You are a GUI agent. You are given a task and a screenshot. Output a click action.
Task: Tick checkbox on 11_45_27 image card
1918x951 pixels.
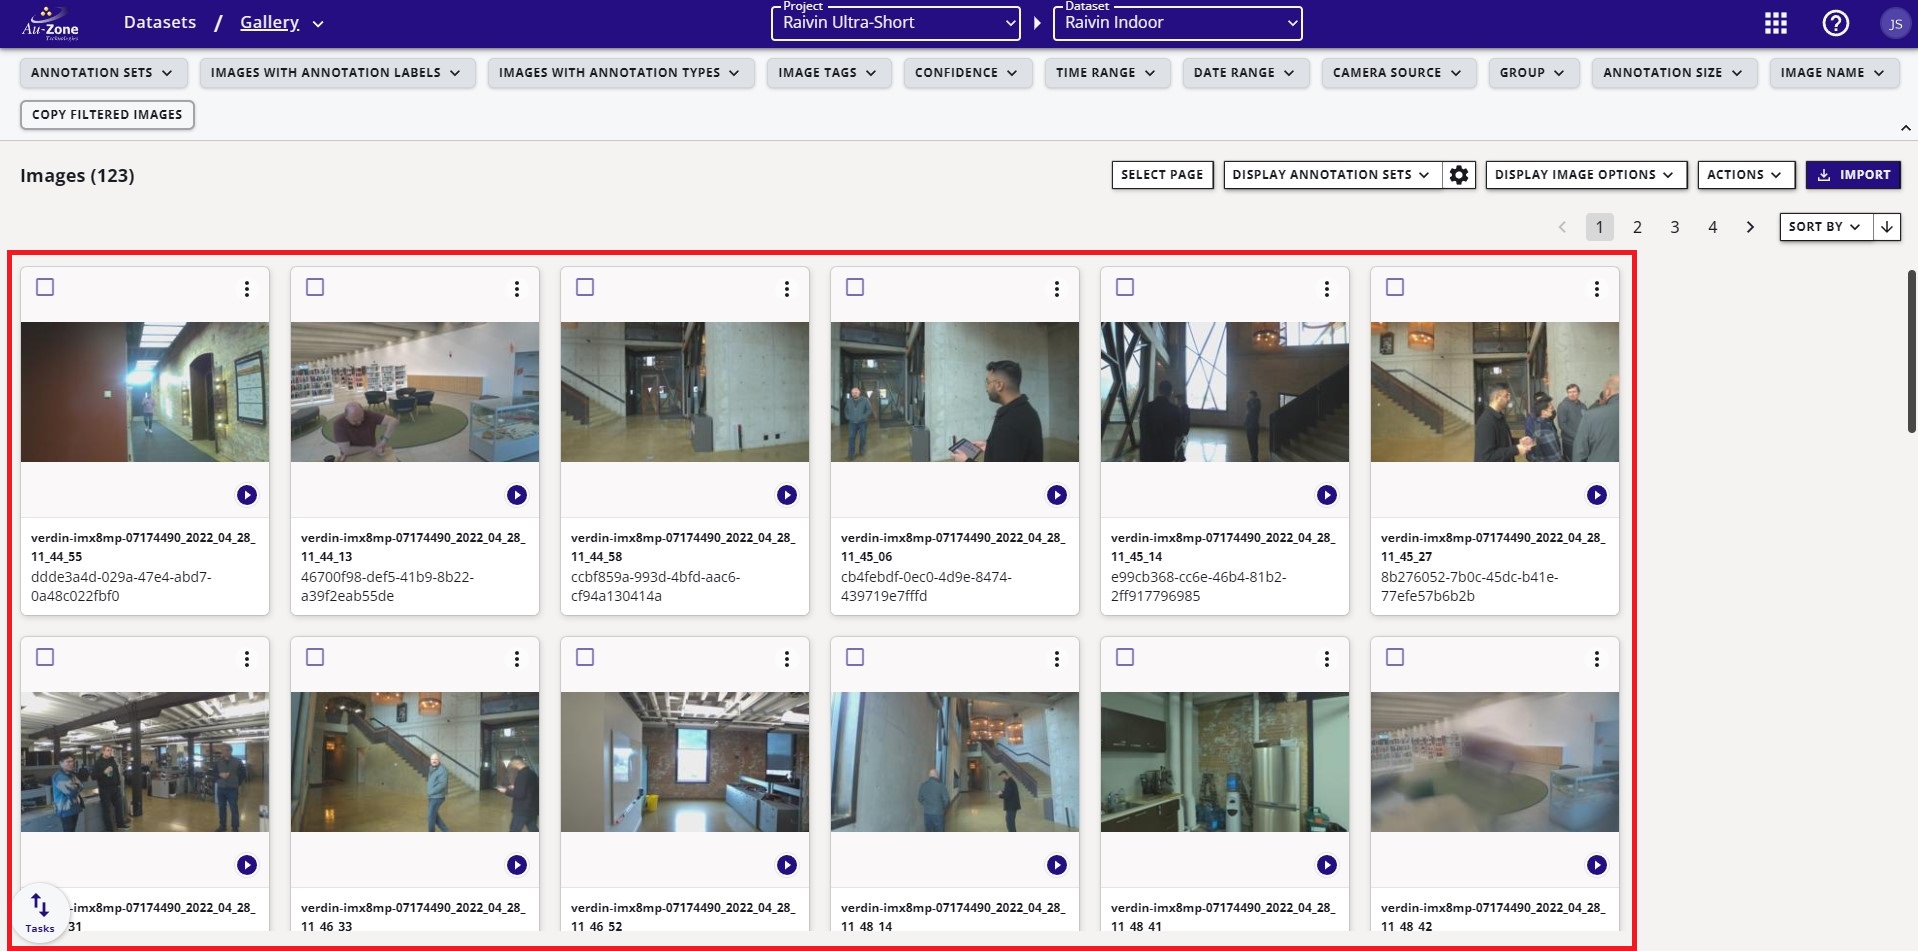(1395, 287)
